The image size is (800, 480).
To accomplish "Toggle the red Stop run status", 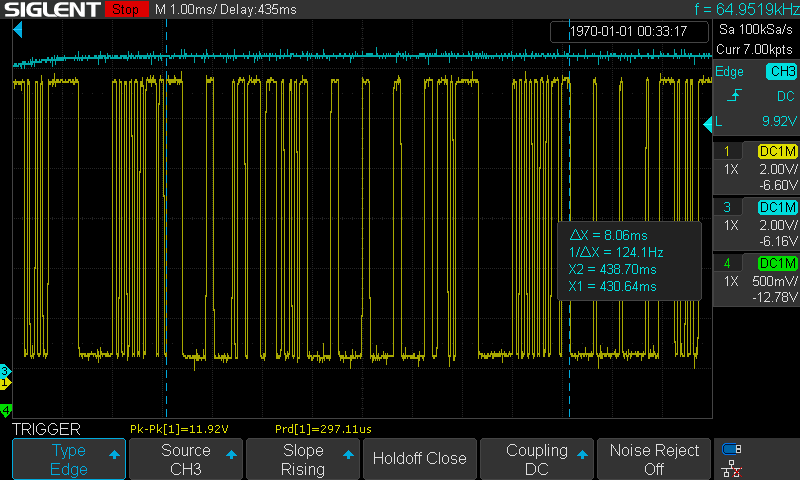I will click(x=125, y=10).
